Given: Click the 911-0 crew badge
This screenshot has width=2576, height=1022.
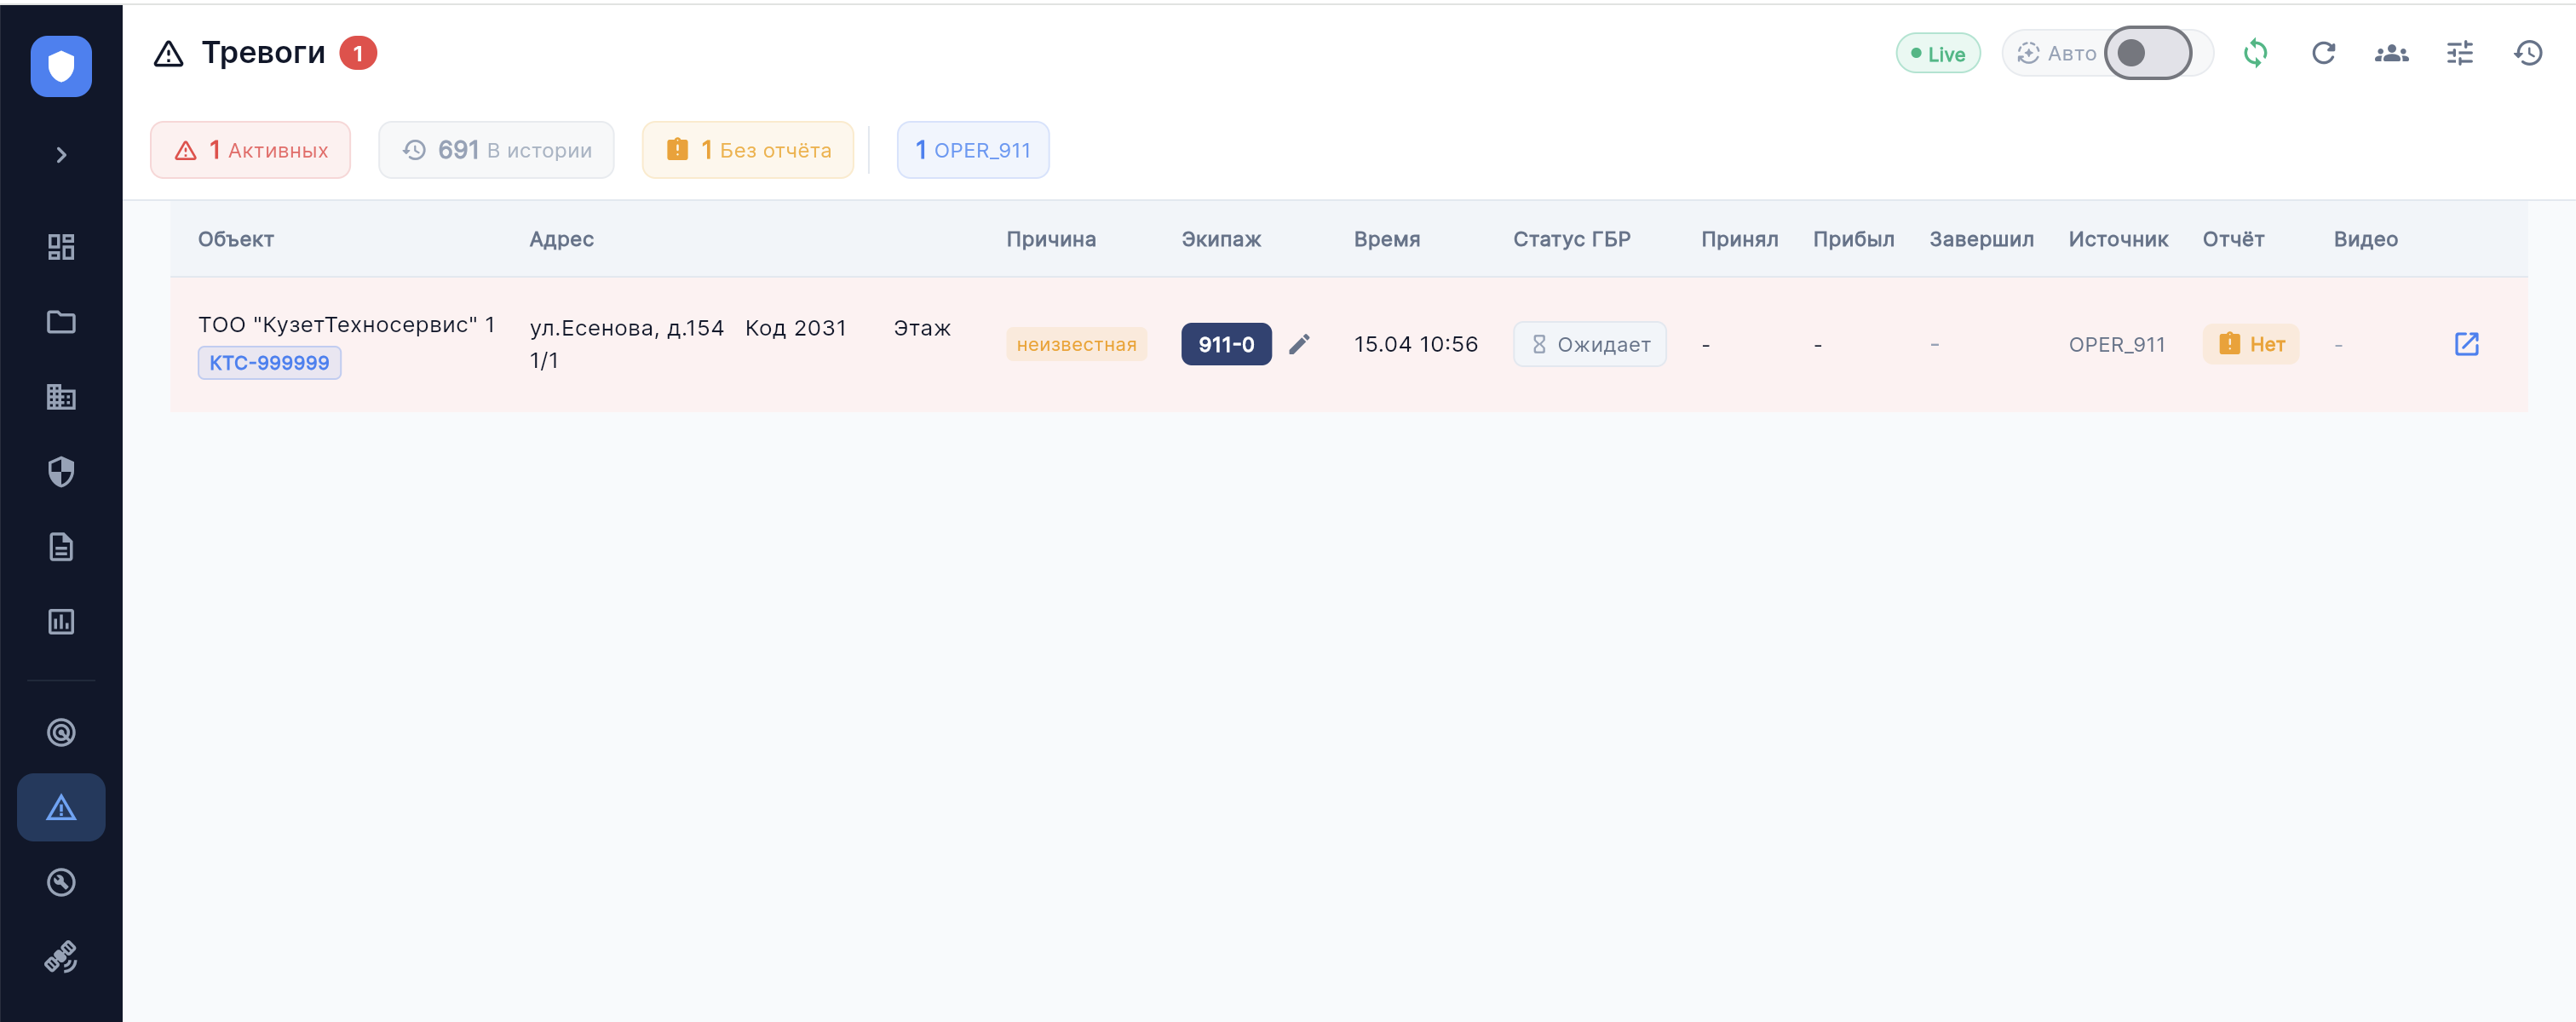Looking at the screenshot, I should point(1226,344).
